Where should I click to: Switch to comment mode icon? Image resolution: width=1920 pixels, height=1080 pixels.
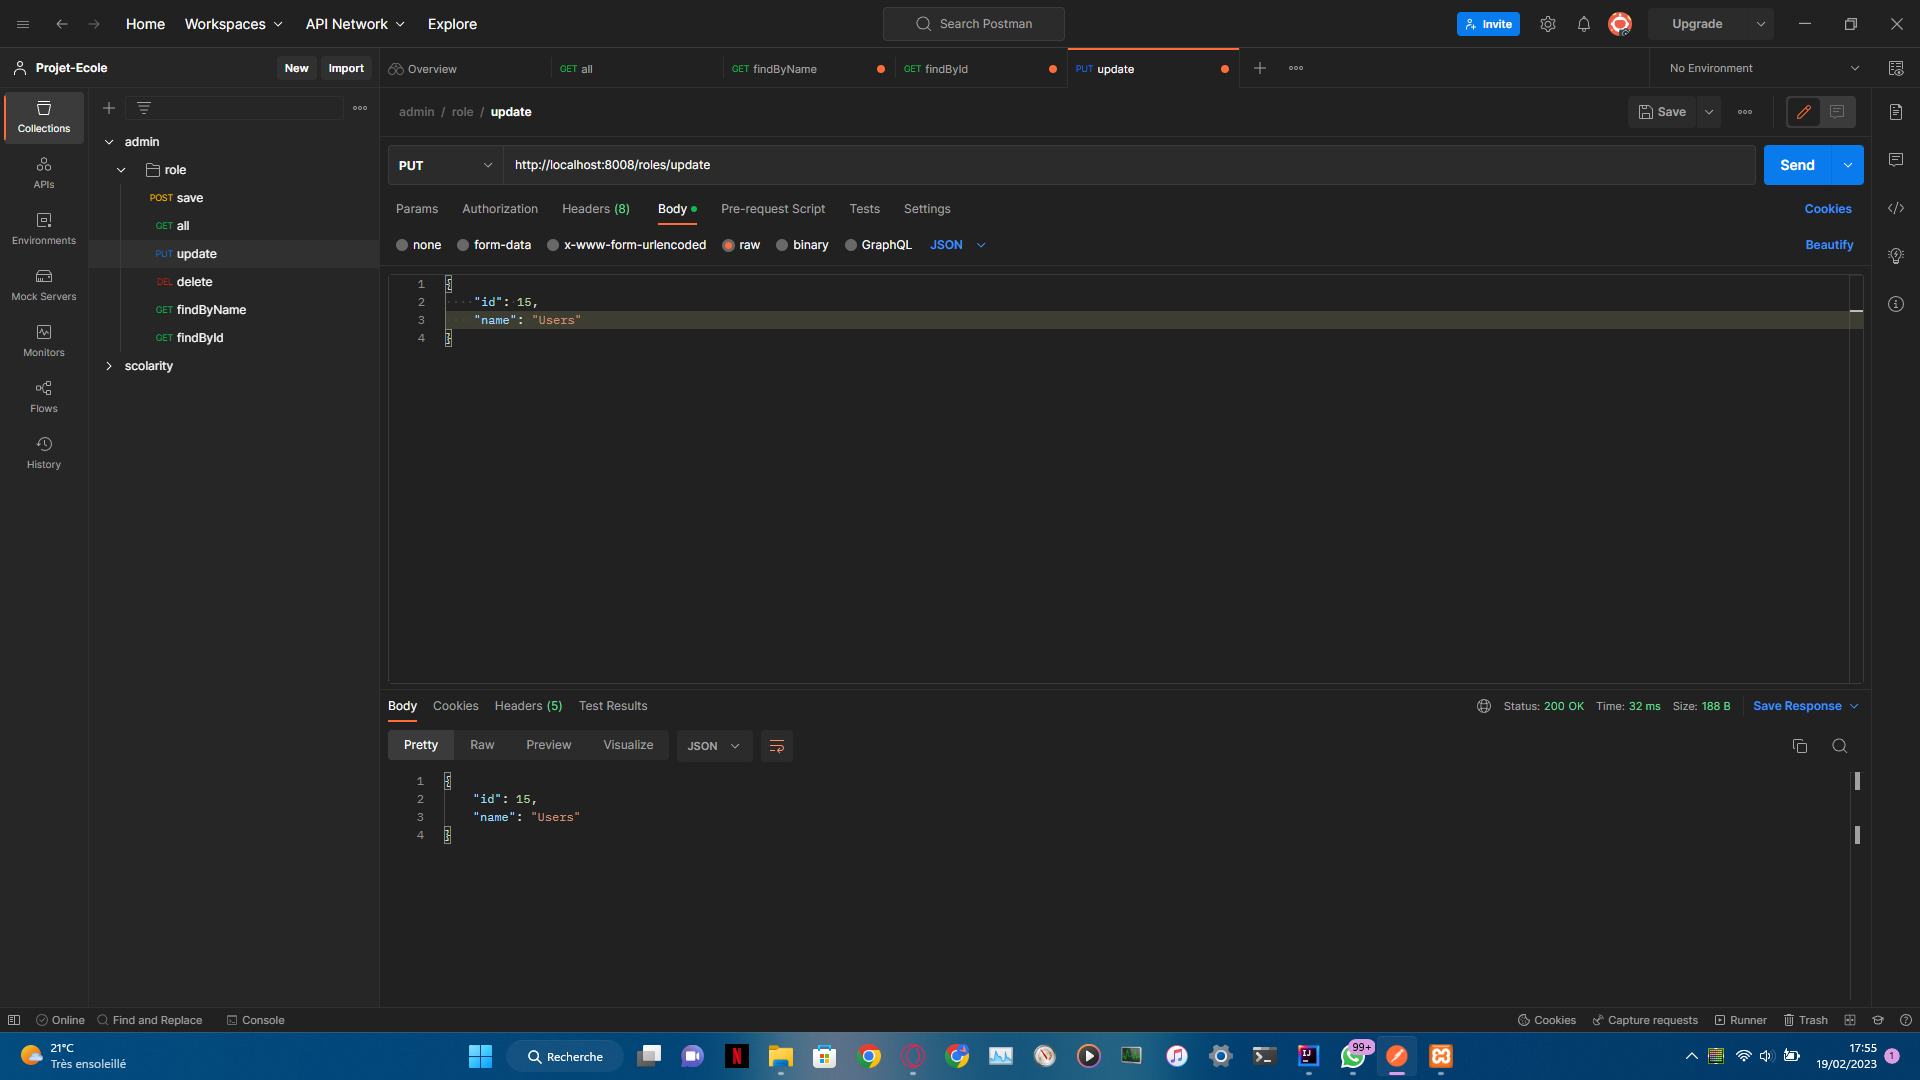[1837, 112]
